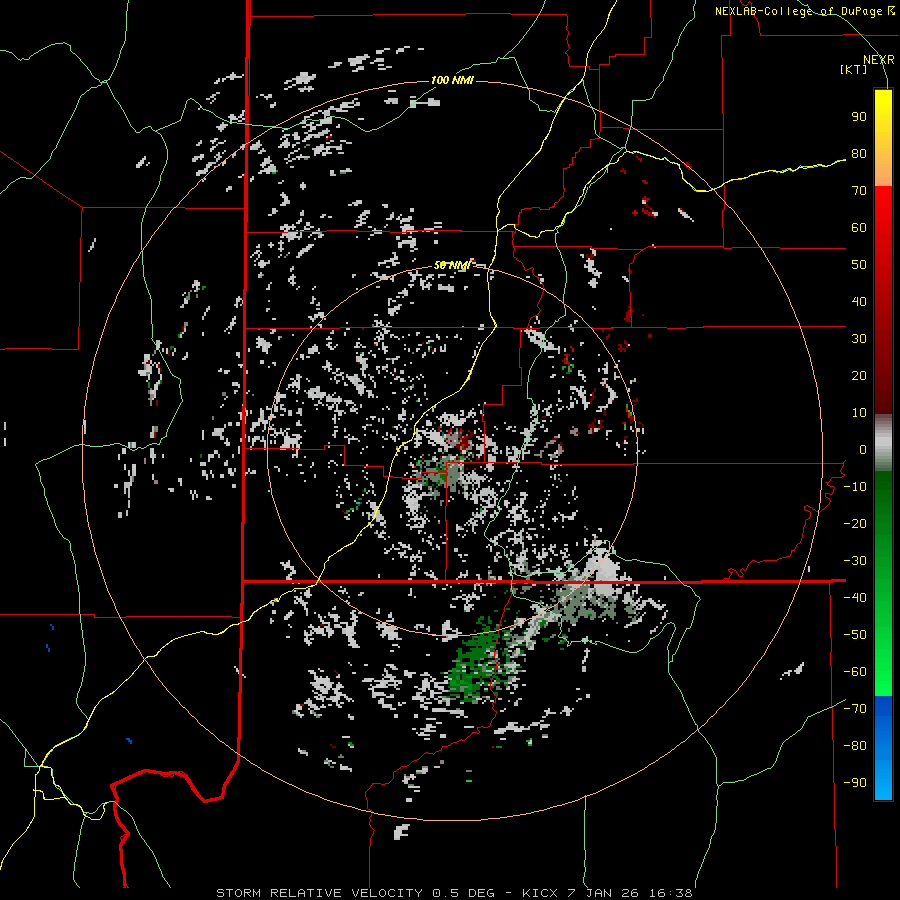Click the NEXLAB-College of DuPage label
Image resolution: width=900 pixels, height=900 pixels.
[805, 11]
